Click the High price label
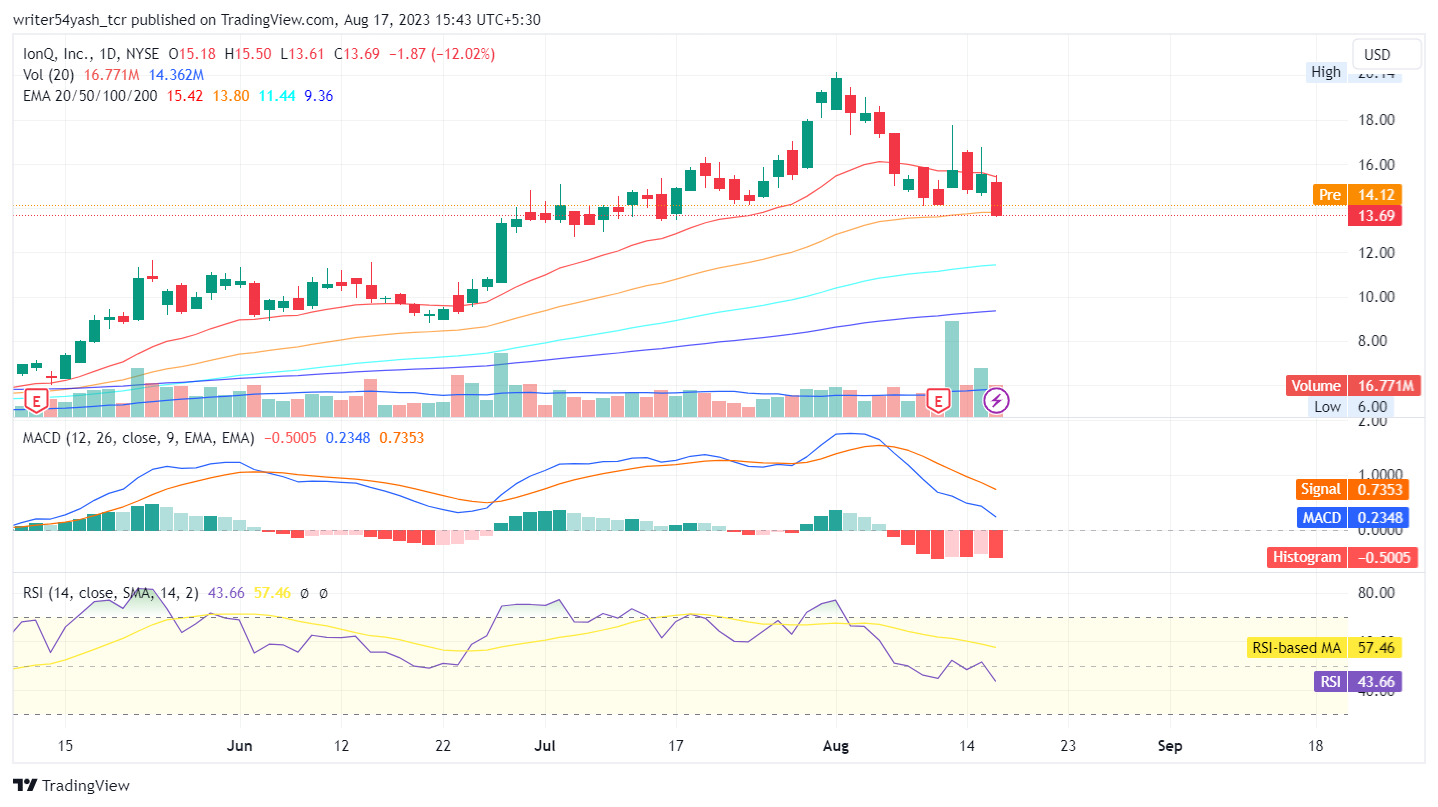This screenshot has width=1438, height=807. tap(1326, 72)
